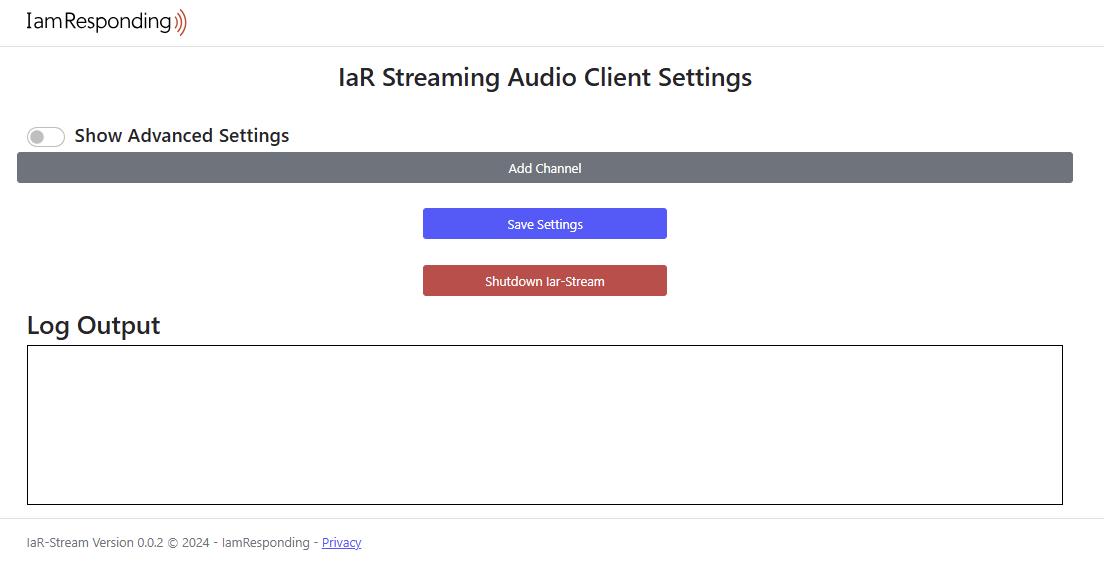The image size is (1104, 571).
Task: Save the settings with the blue button
Action: coord(545,224)
